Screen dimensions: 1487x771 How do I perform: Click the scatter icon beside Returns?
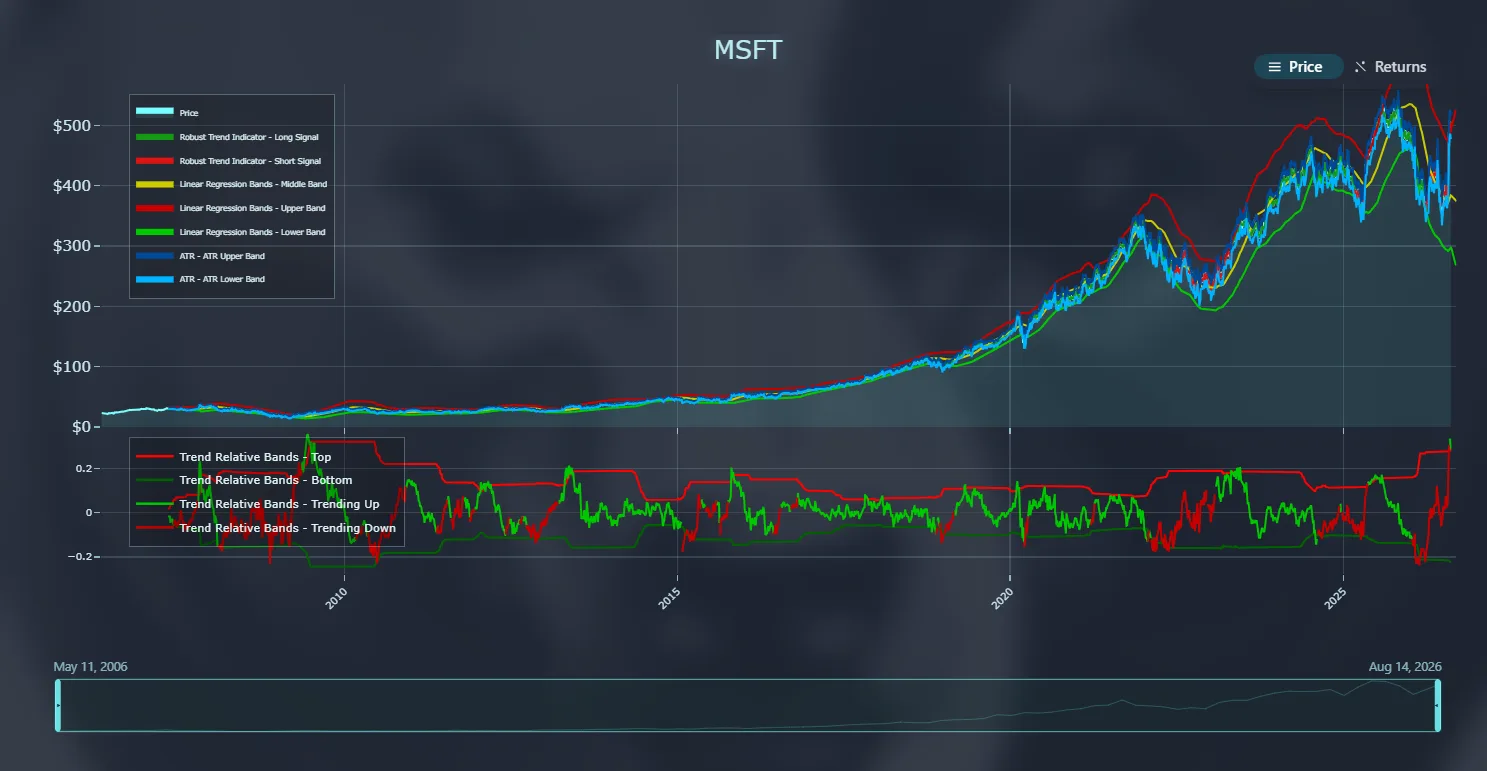[1360, 67]
